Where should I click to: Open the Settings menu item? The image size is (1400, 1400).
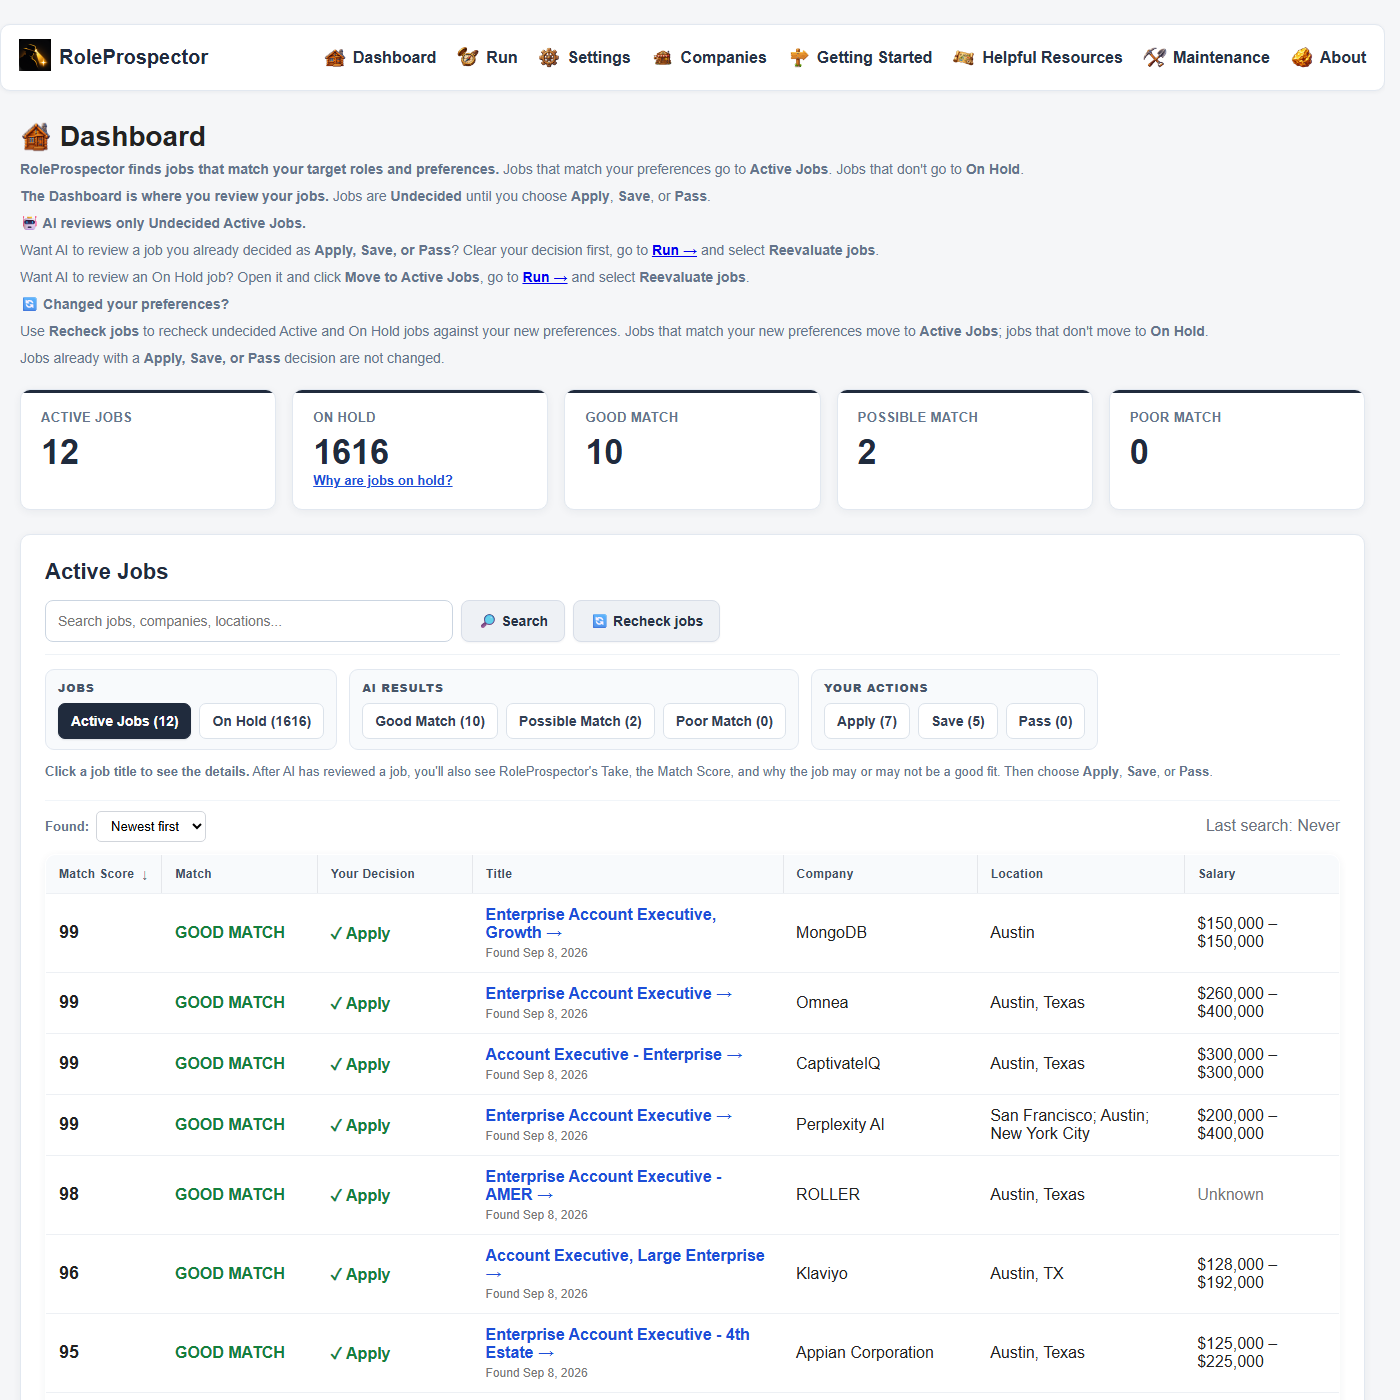point(585,58)
